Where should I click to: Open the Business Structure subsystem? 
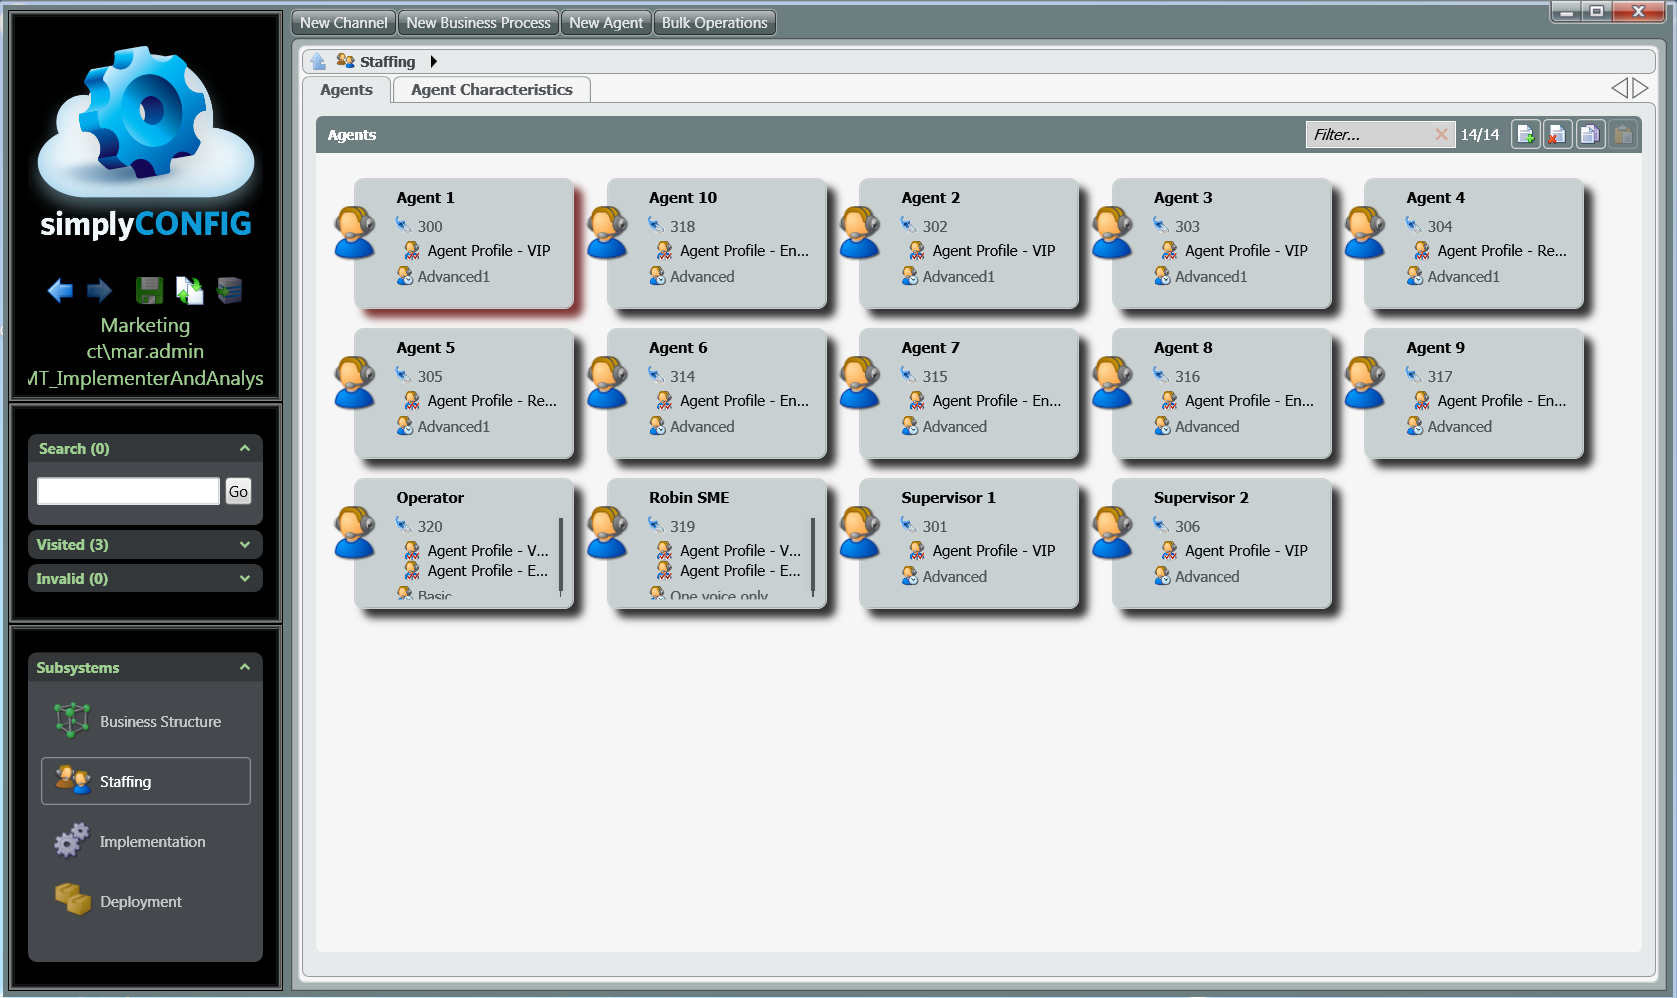coord(146,721)
